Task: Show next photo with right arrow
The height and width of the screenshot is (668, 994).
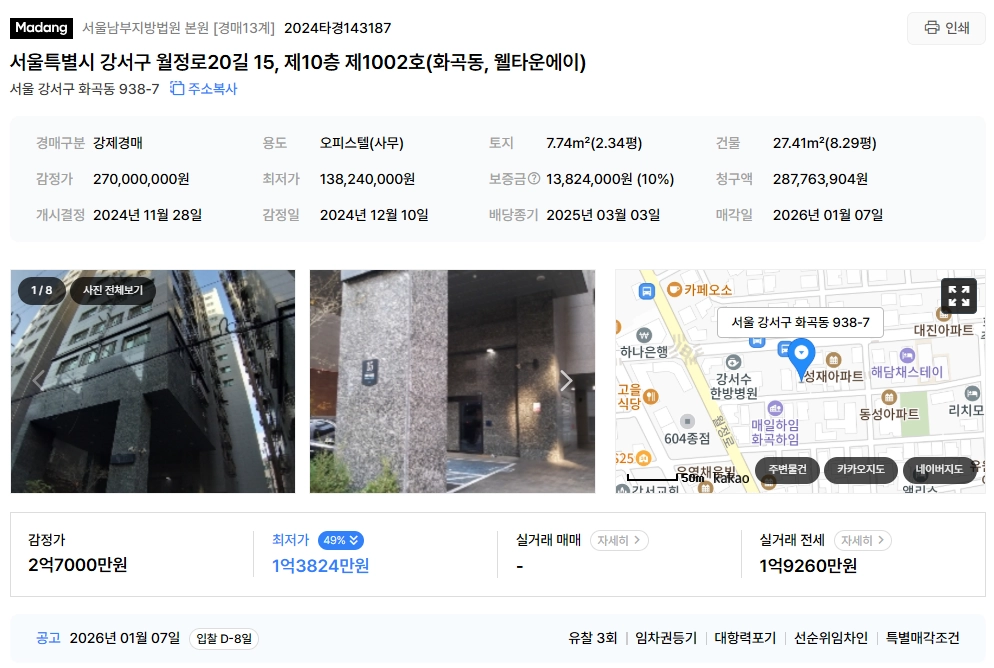Action: point(566,381)
